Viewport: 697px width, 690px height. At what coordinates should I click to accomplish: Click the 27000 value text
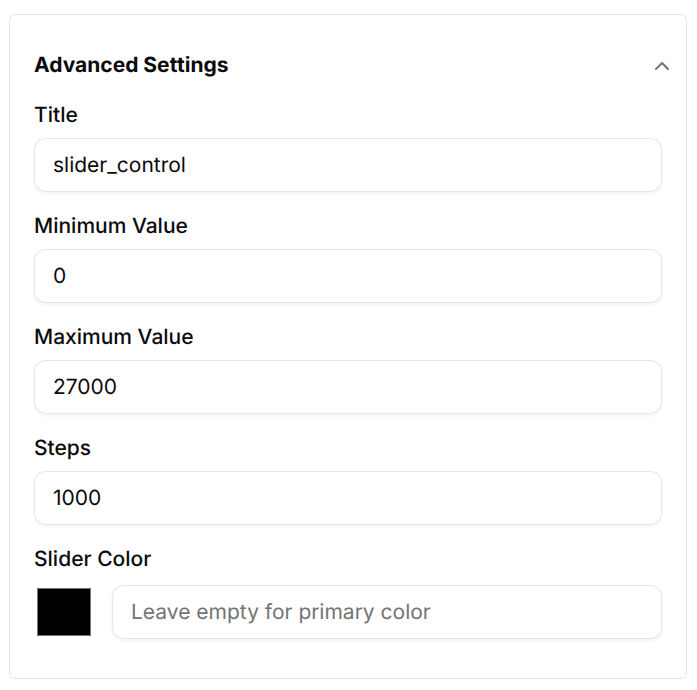[85, 387]
